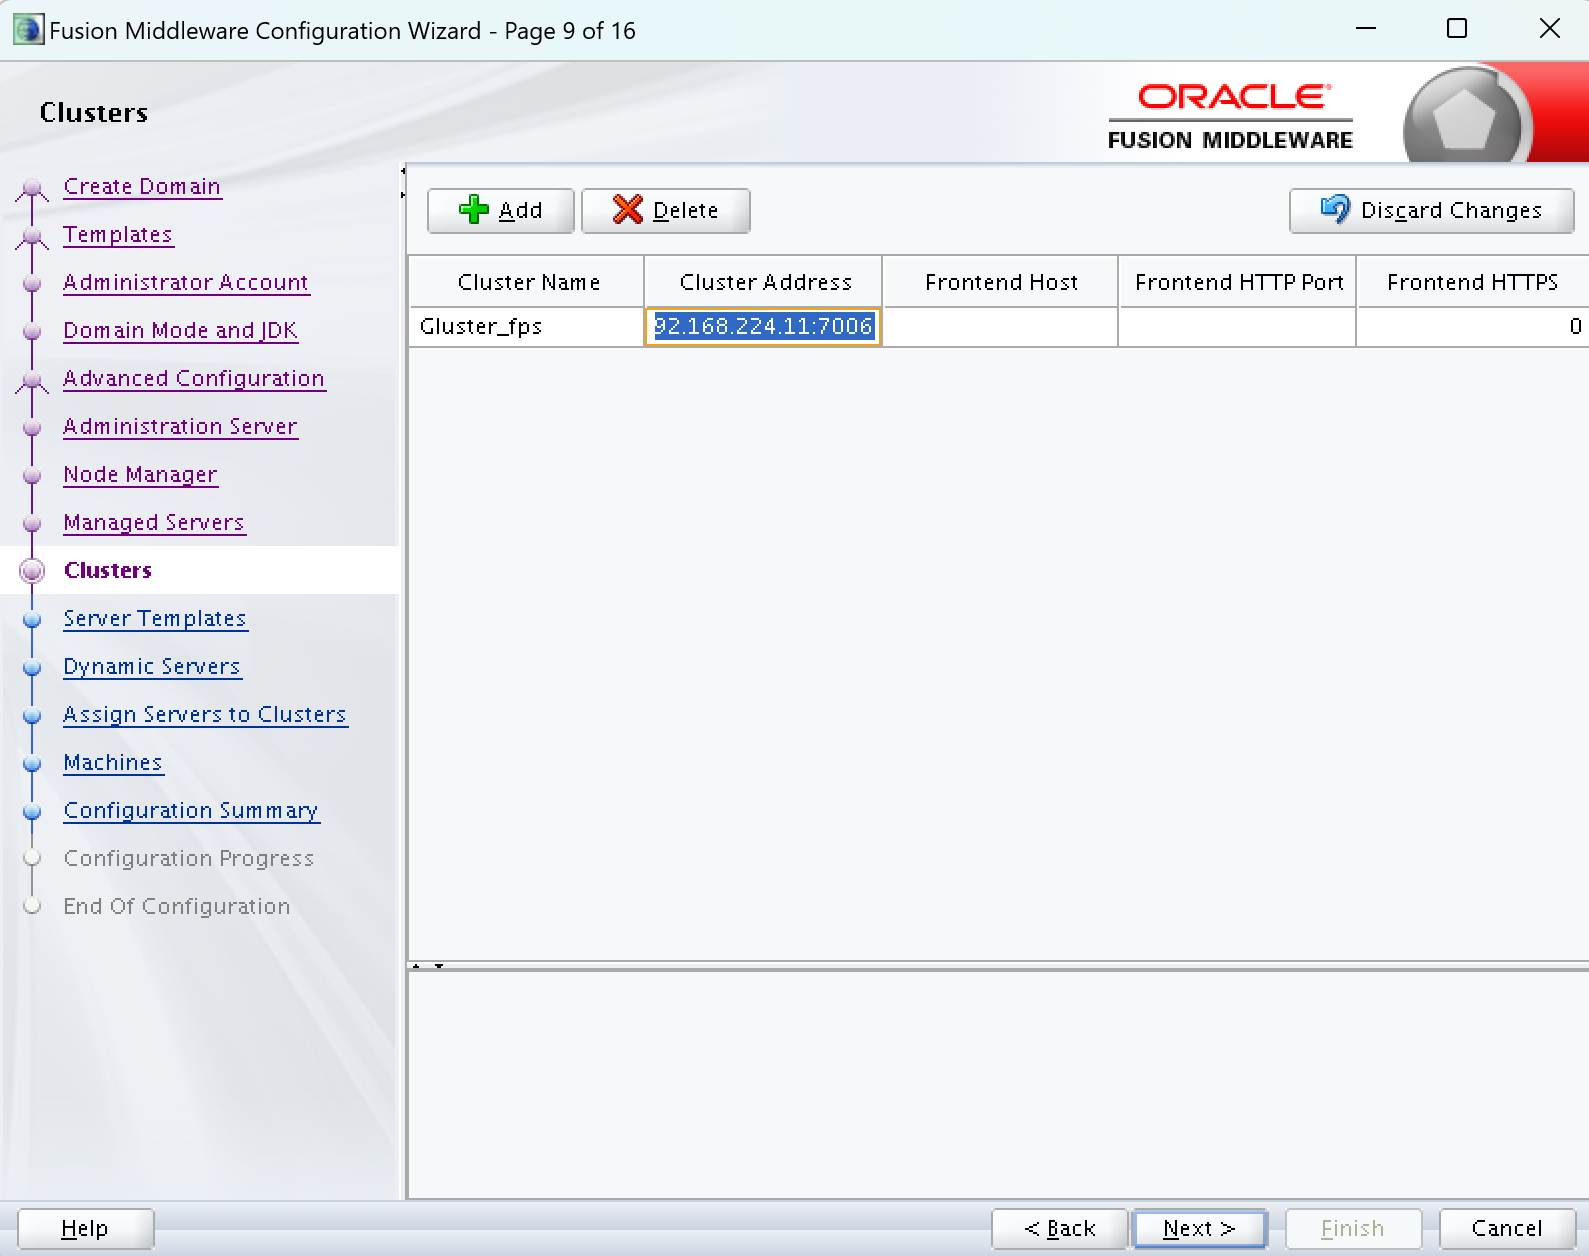Open the Help for Clusters page

(85, 1228)
